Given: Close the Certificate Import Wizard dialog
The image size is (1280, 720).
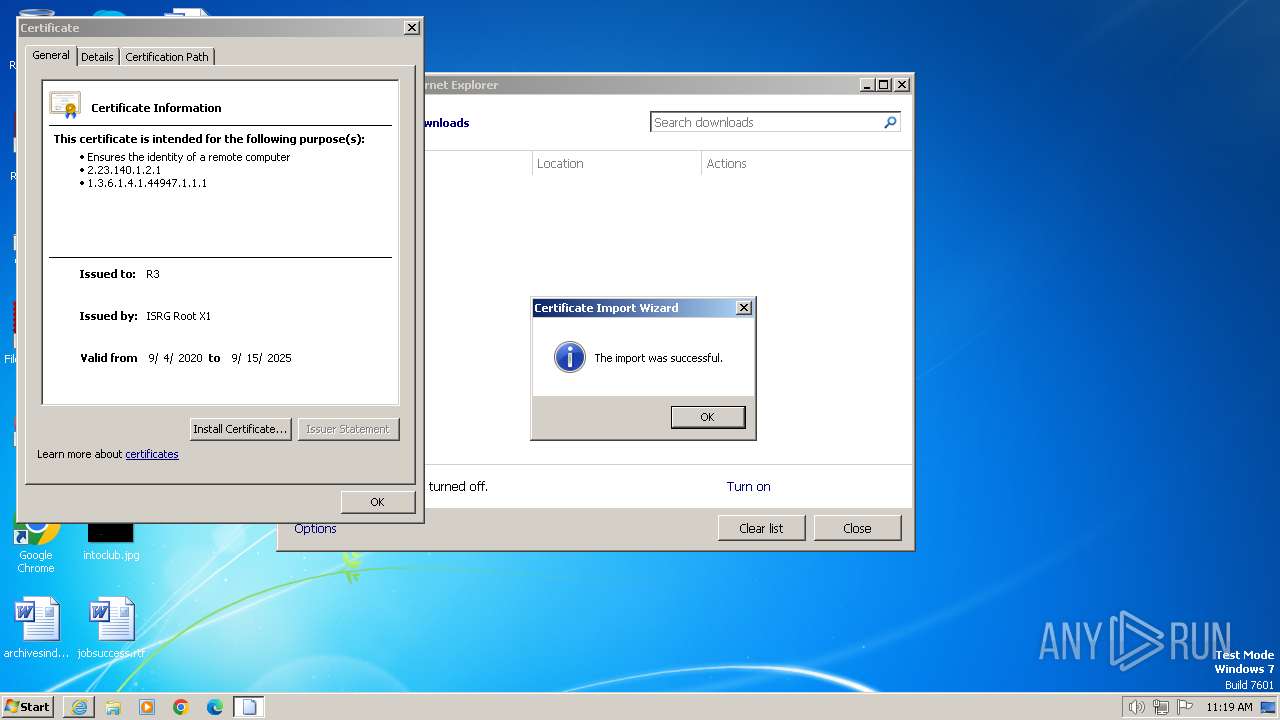Looking at the screenshot, I should coord(743,308).
